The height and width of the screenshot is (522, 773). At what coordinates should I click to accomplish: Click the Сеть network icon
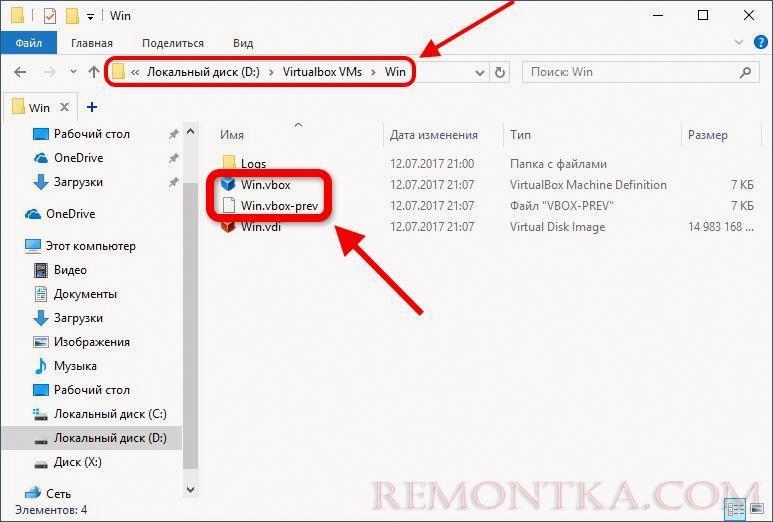[33, 493]
